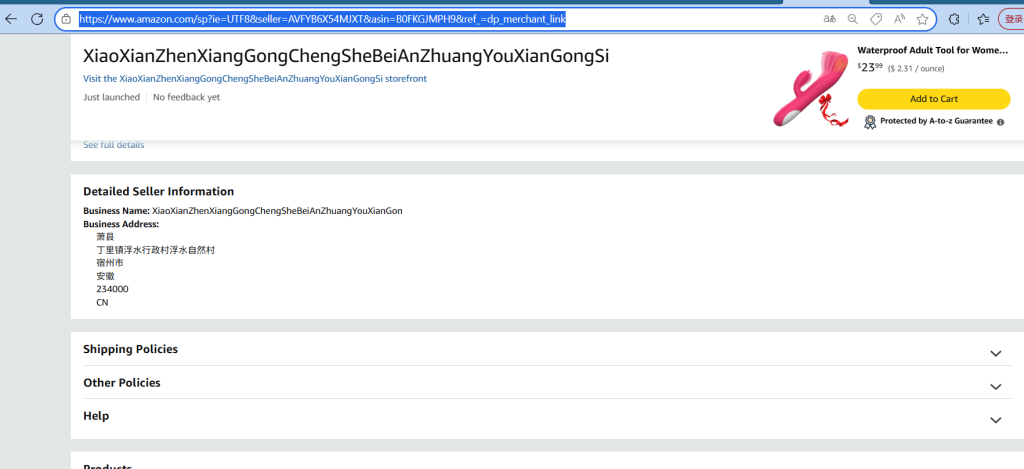The image size is (1024, 469).
Task: Add this page to favorites with star
Action: [x=922, y=19]
